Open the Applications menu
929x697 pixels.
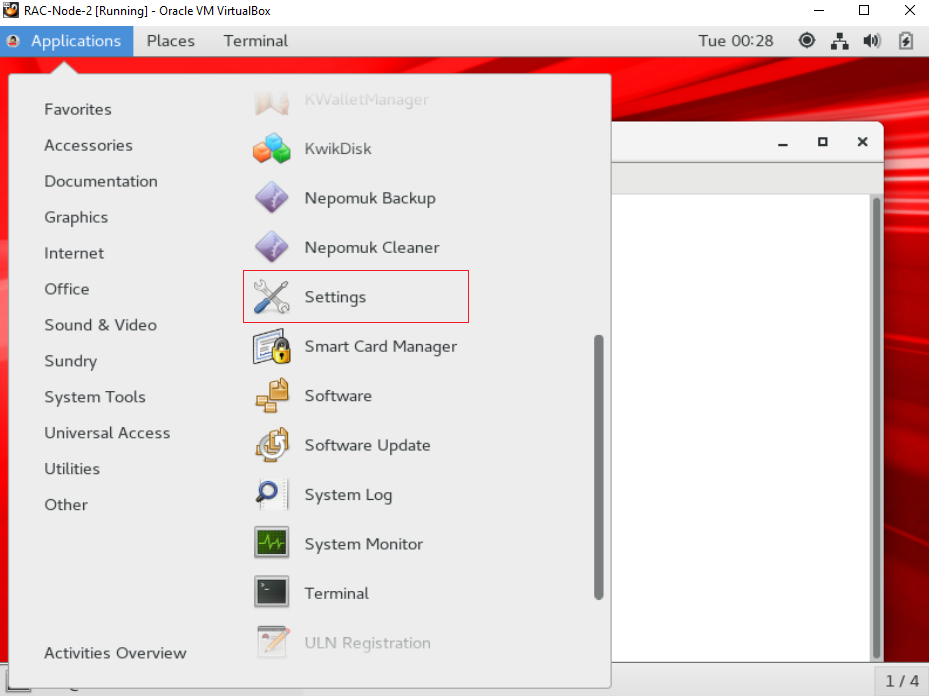click(66, 41)
